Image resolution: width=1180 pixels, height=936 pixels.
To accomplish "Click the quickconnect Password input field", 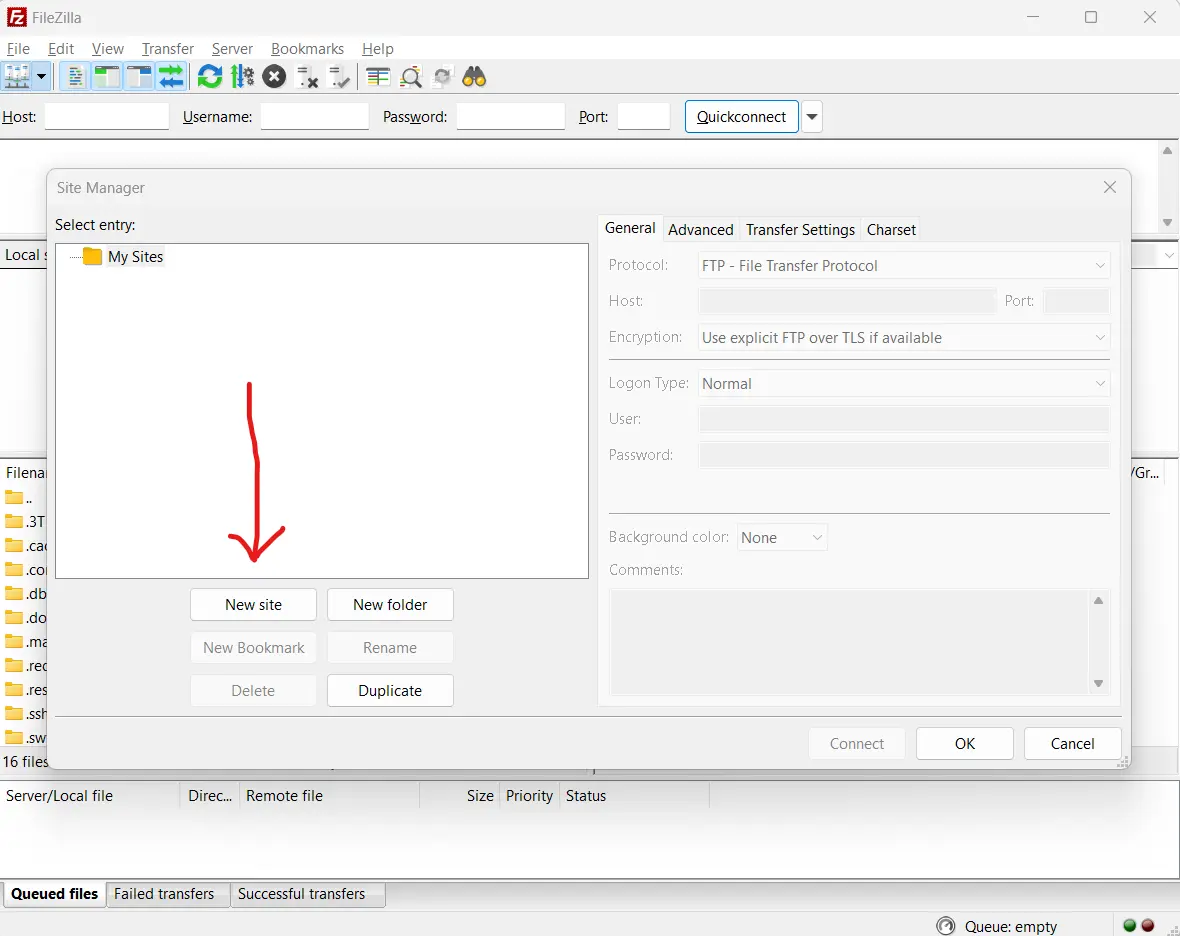I will pyautogui.click(x=510, y=117).
